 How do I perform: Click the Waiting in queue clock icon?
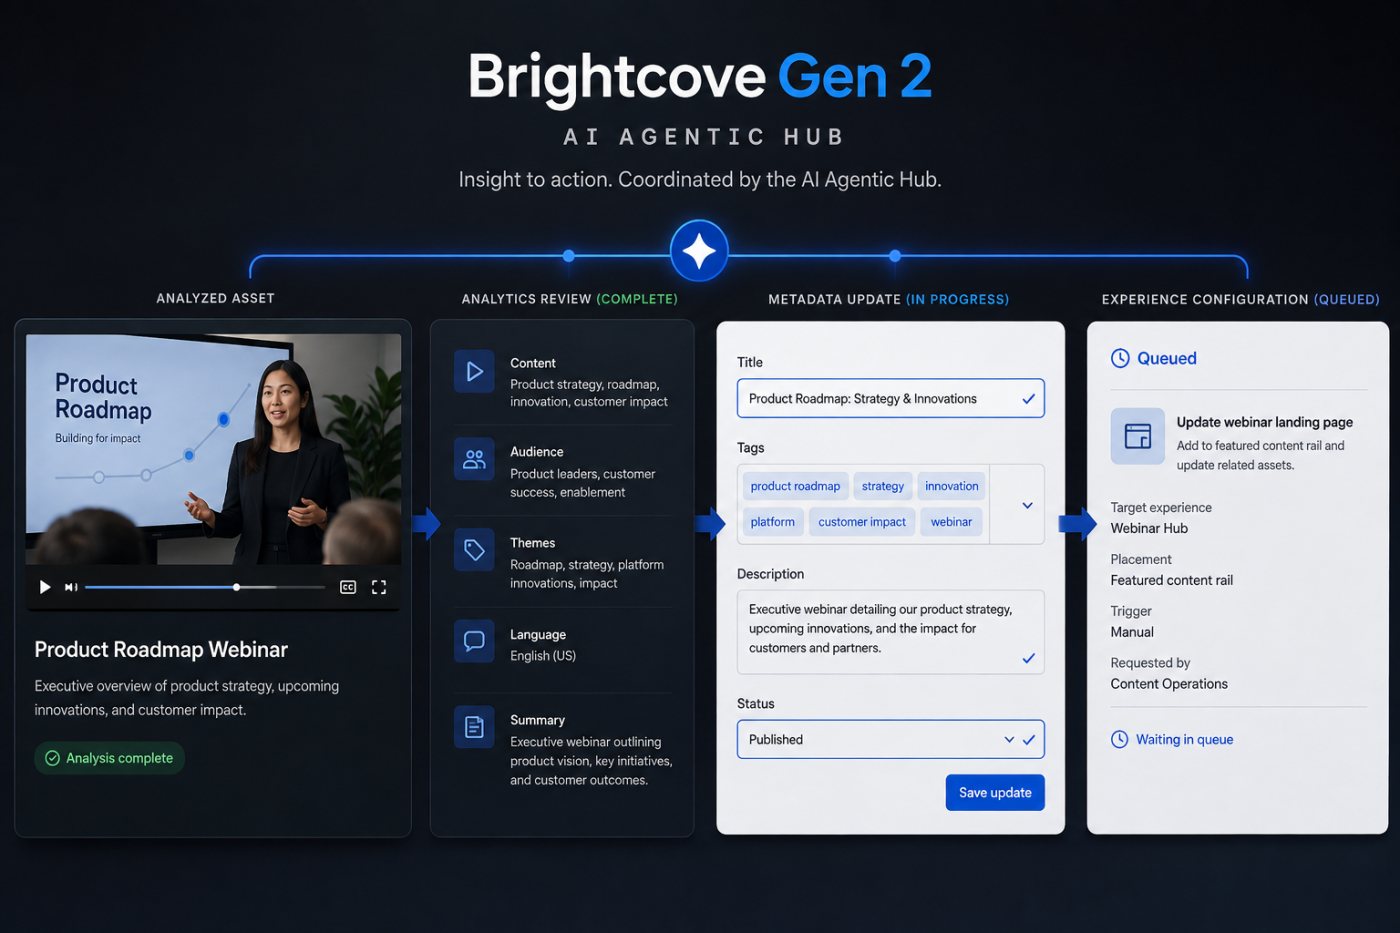pos(1120,739)
